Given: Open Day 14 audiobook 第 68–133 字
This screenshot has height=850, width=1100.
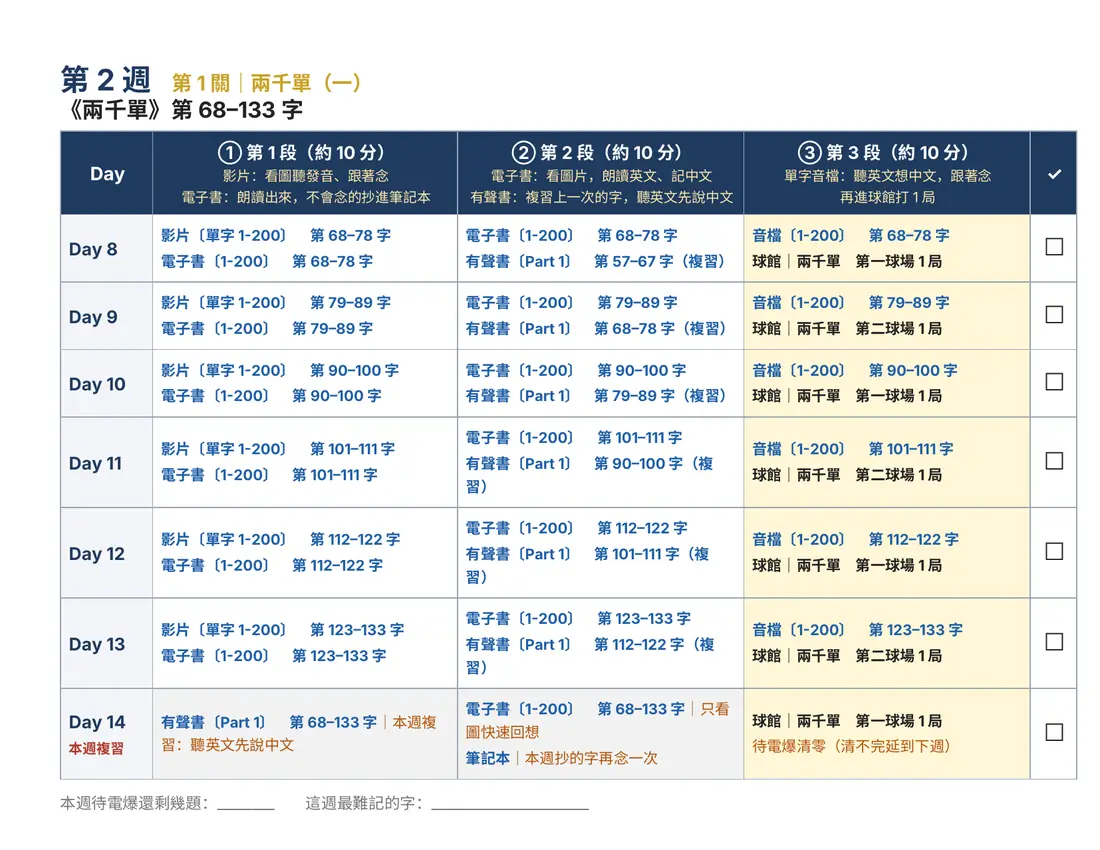Looking at the screenshot, I should 269,722.
